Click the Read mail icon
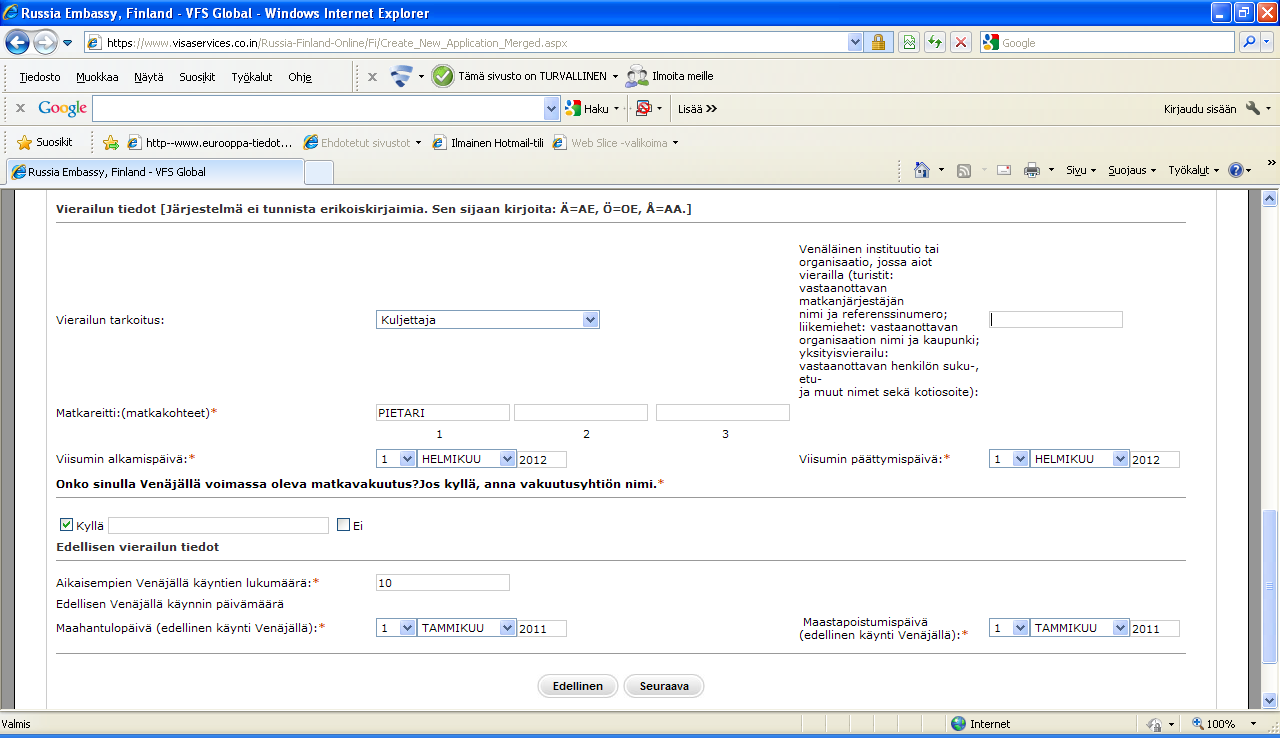The height and width of the screenshot is (738, 1280). coord(1004,171)
